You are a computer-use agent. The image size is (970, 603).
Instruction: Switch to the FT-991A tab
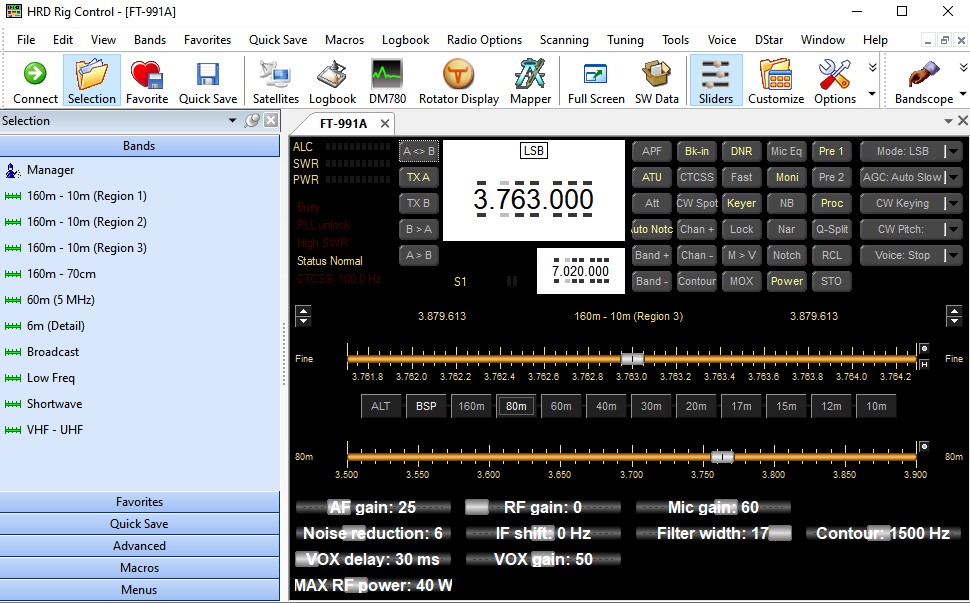[x=343, y=123]
